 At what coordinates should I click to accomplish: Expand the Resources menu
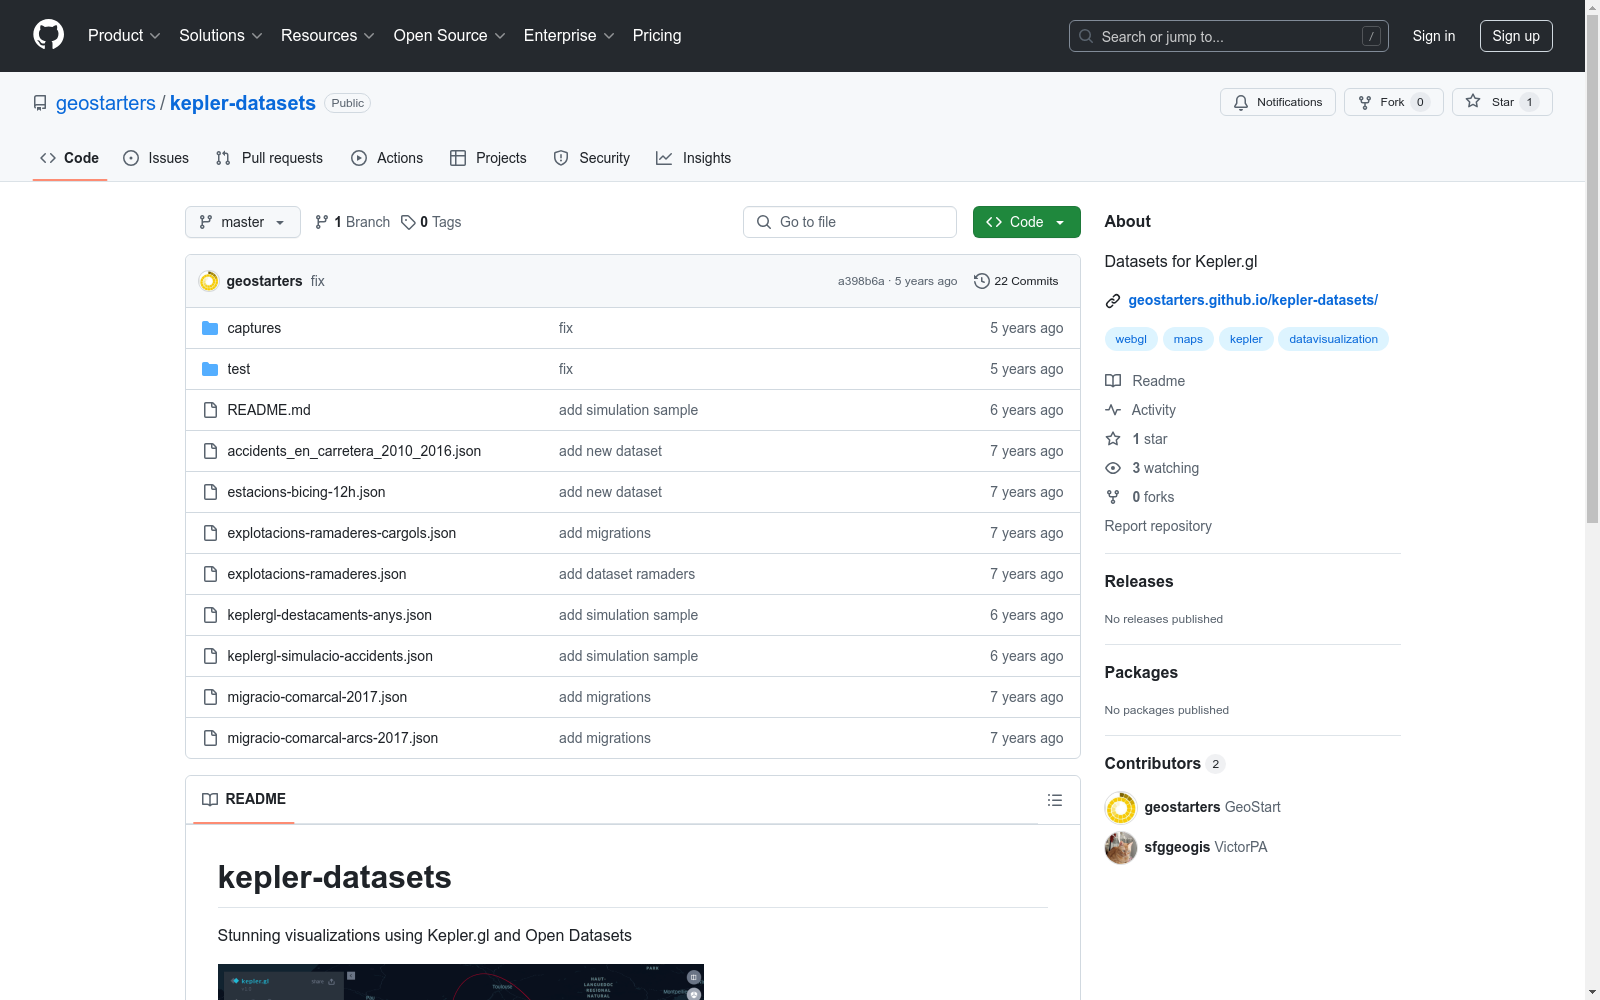tap(327, 36)
